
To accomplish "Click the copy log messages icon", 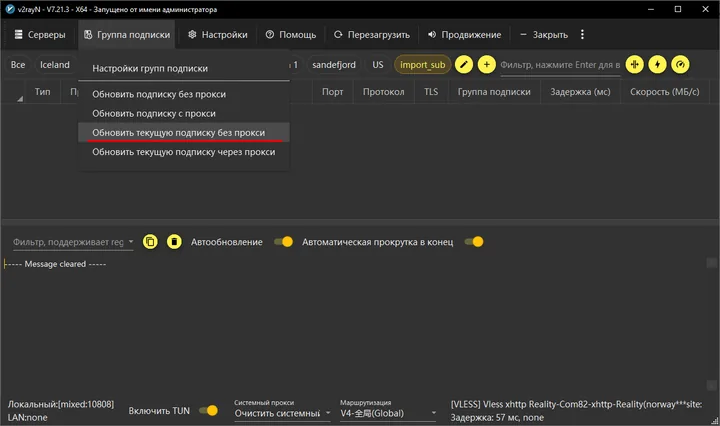I will click(150, 241).
